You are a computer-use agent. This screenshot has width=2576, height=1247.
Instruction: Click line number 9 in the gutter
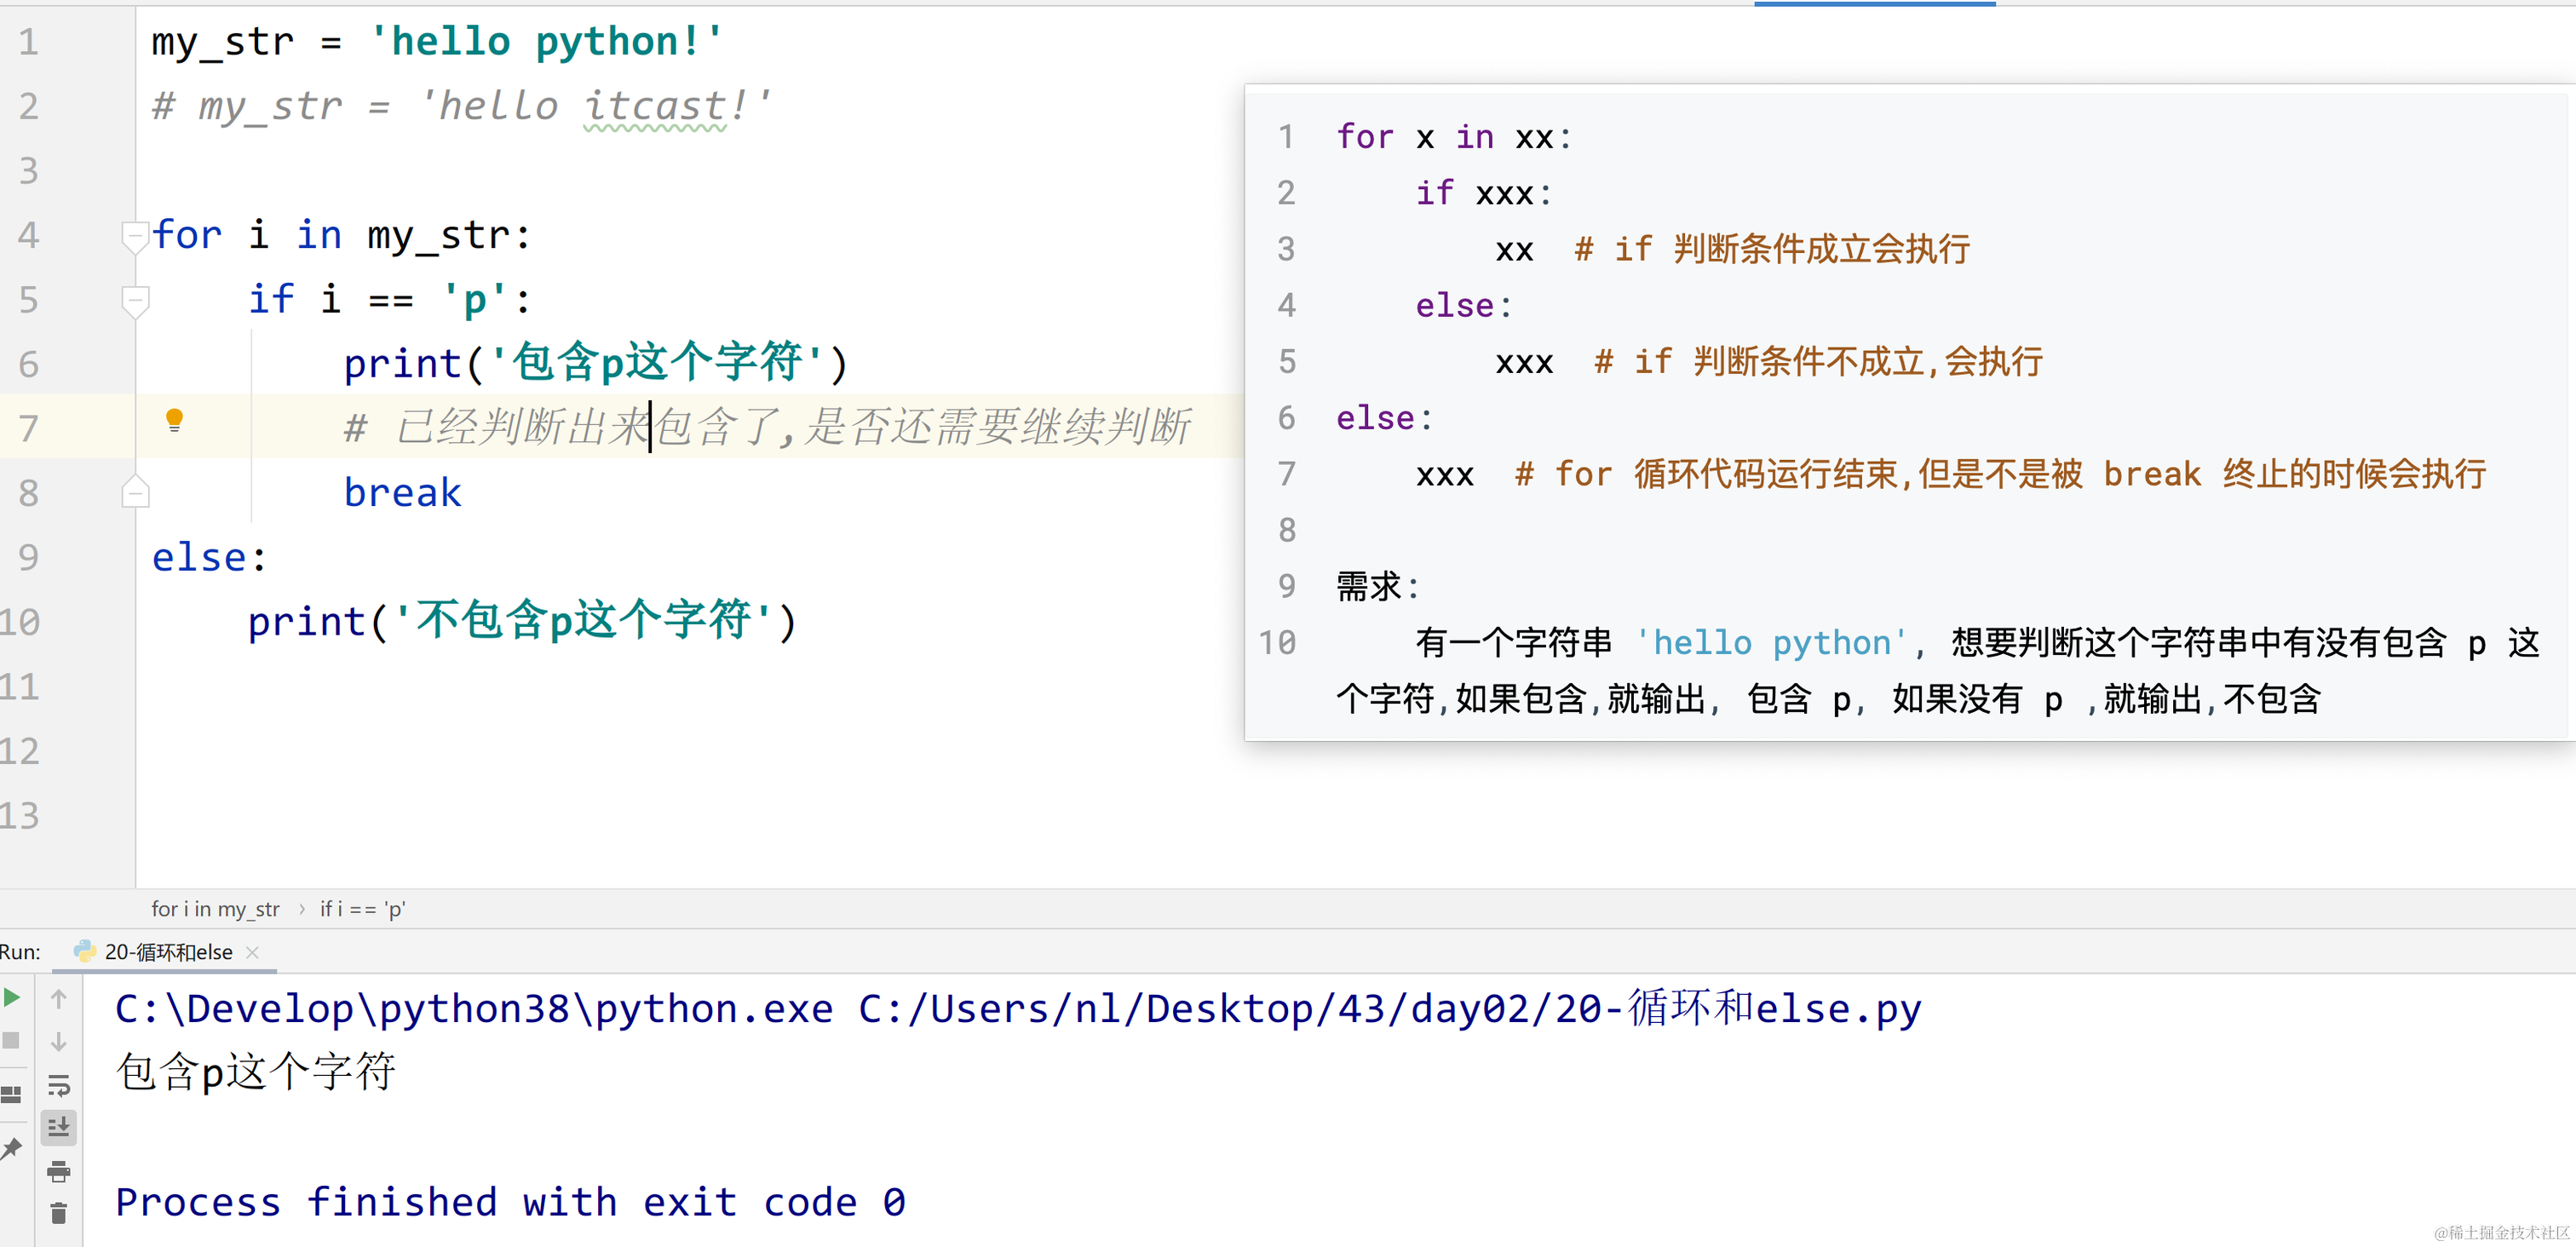[28, 557]
